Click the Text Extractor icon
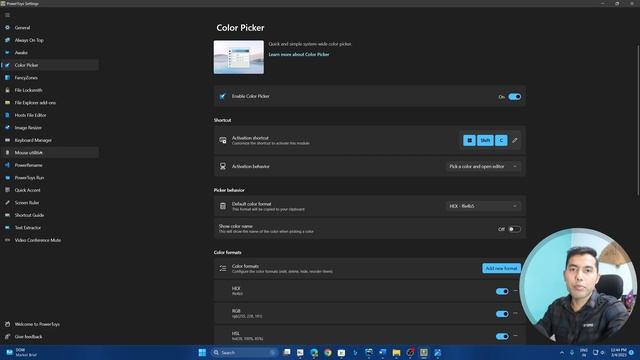The height and width of the screenshot is (360, 640). (7, 228)
